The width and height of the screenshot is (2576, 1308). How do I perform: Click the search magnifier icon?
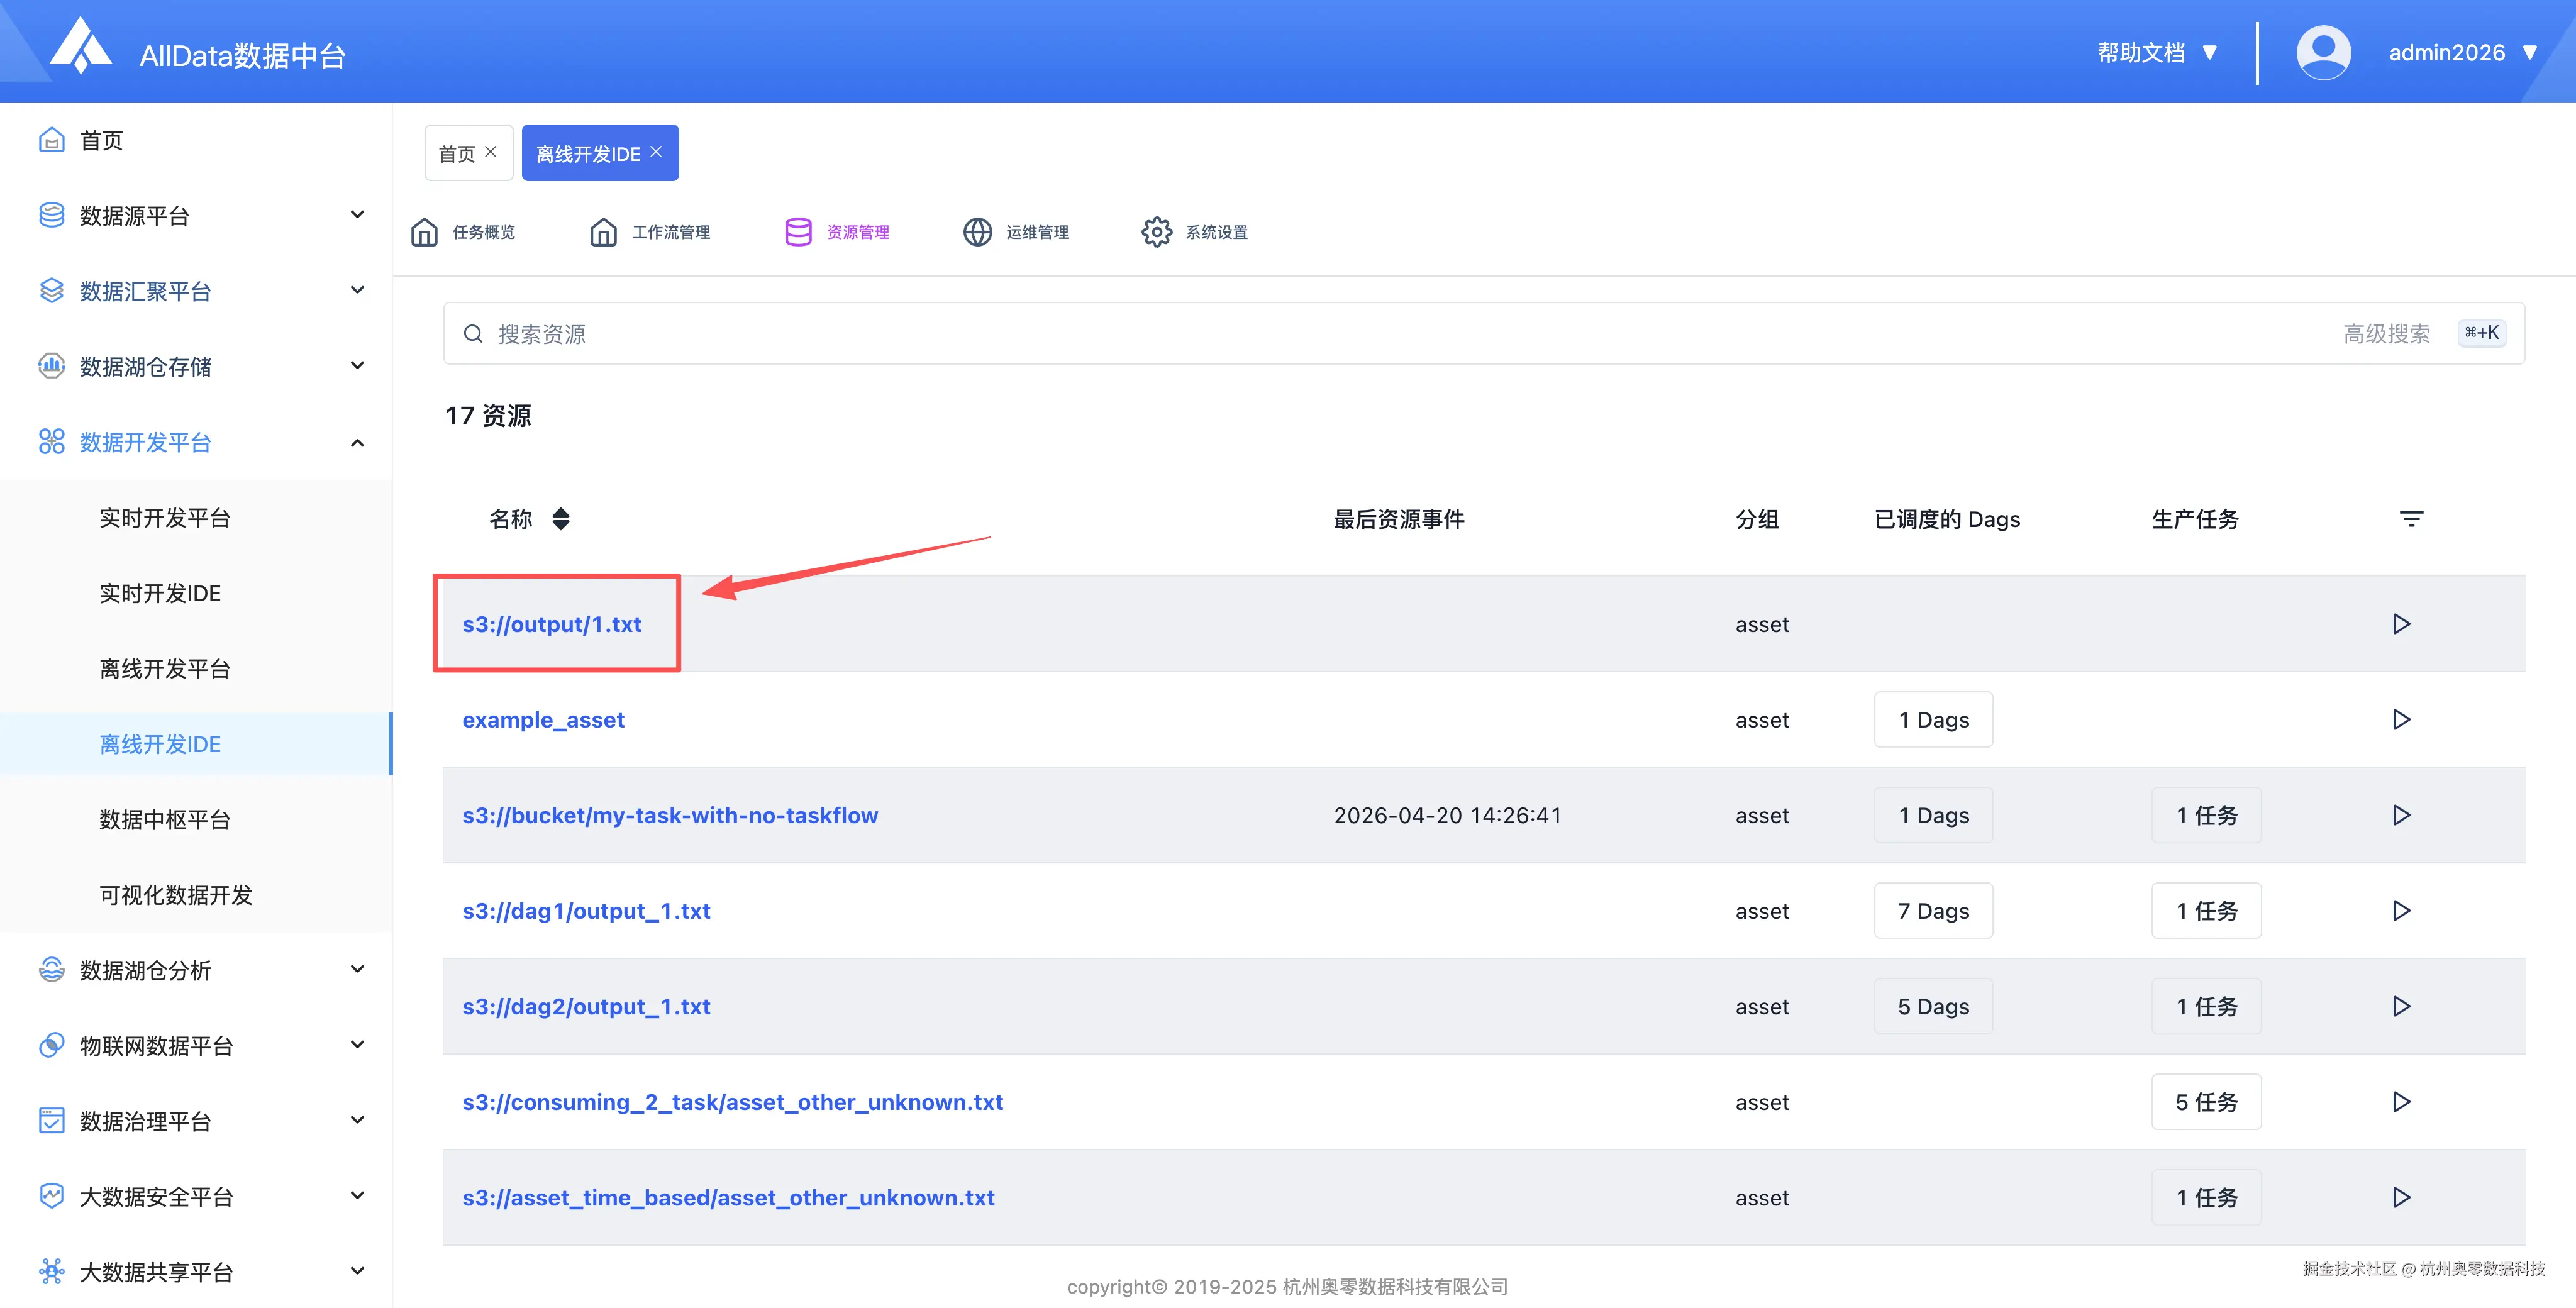473,334
